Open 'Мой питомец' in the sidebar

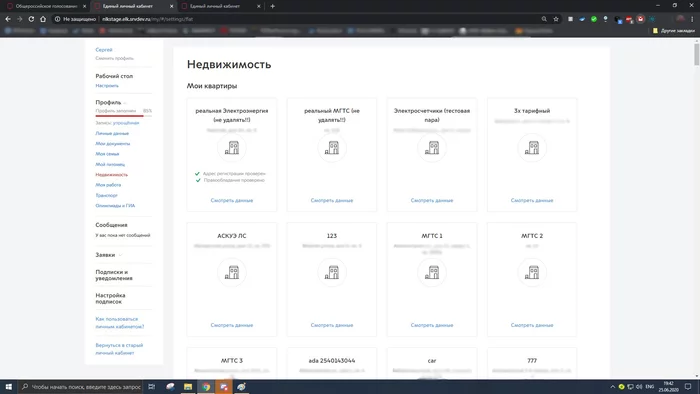(x=110, y=164)
